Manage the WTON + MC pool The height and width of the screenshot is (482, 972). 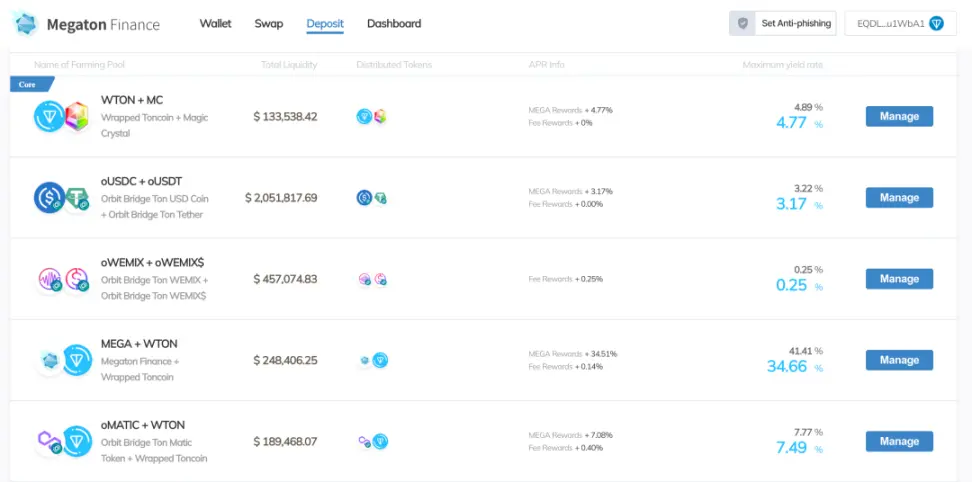pyautogui.click(x=899, y=116)
